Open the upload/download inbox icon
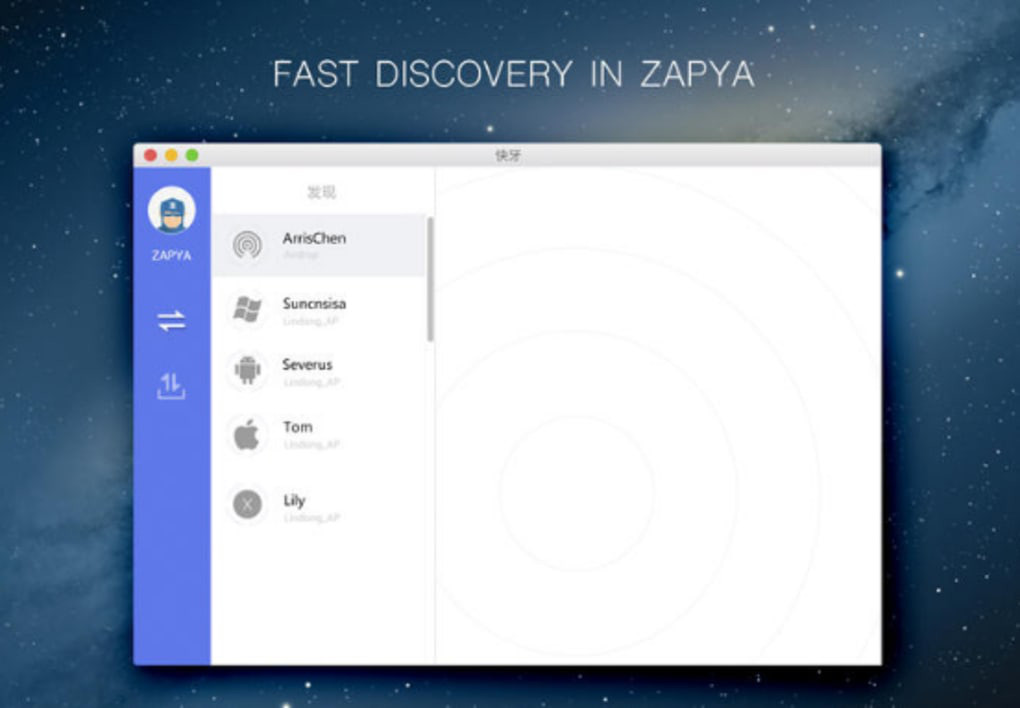The height and width of the screenshot is (708, 1020). [x=171, y=386]
